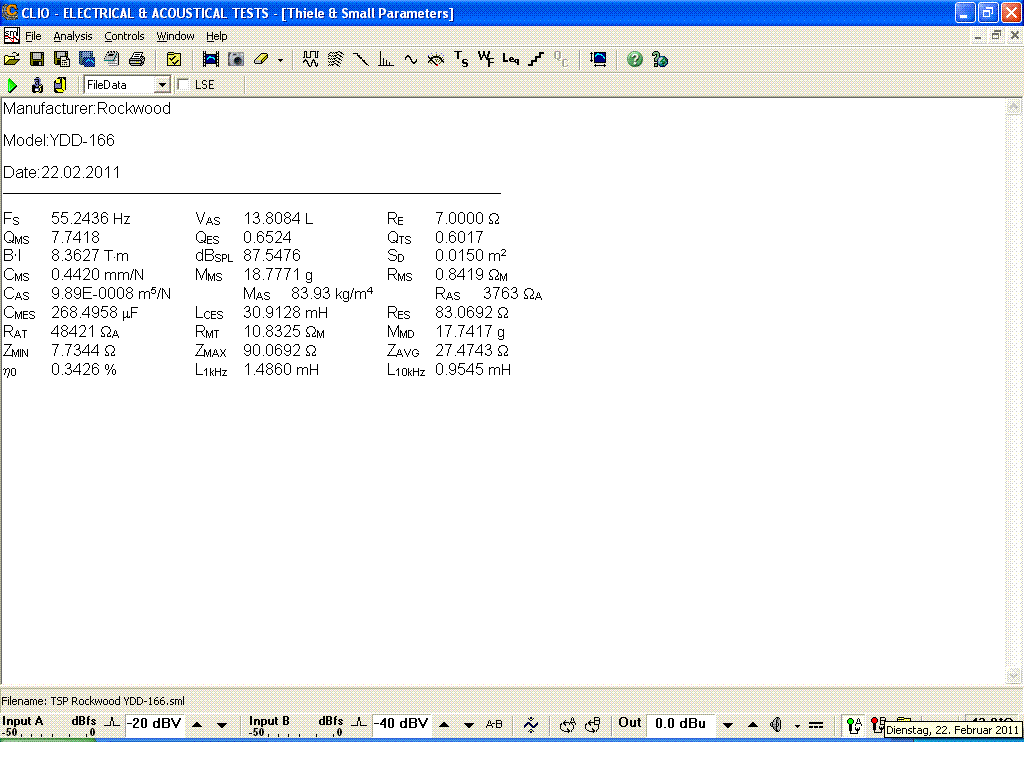This screenshot has width=1024, height=768.
Task: Decrease output level with down arrow
Action: pos(728,725)
